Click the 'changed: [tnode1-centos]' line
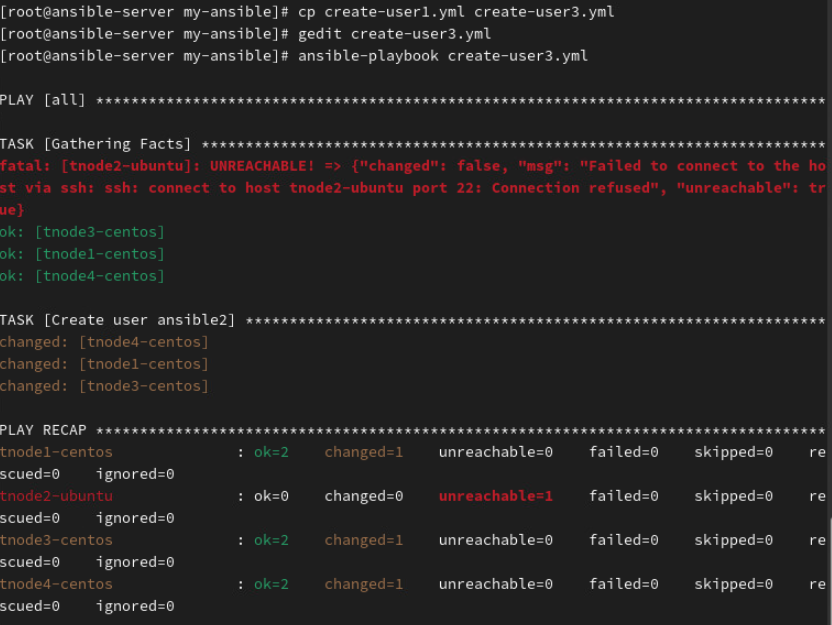832x625 pixels. click(104, 364)
